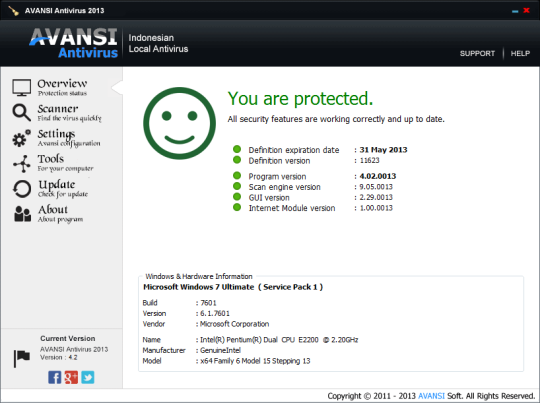Click the Vendor value 'Microsoft Corporation'
The width and height of the screenshot is (540, 403).
235,324
